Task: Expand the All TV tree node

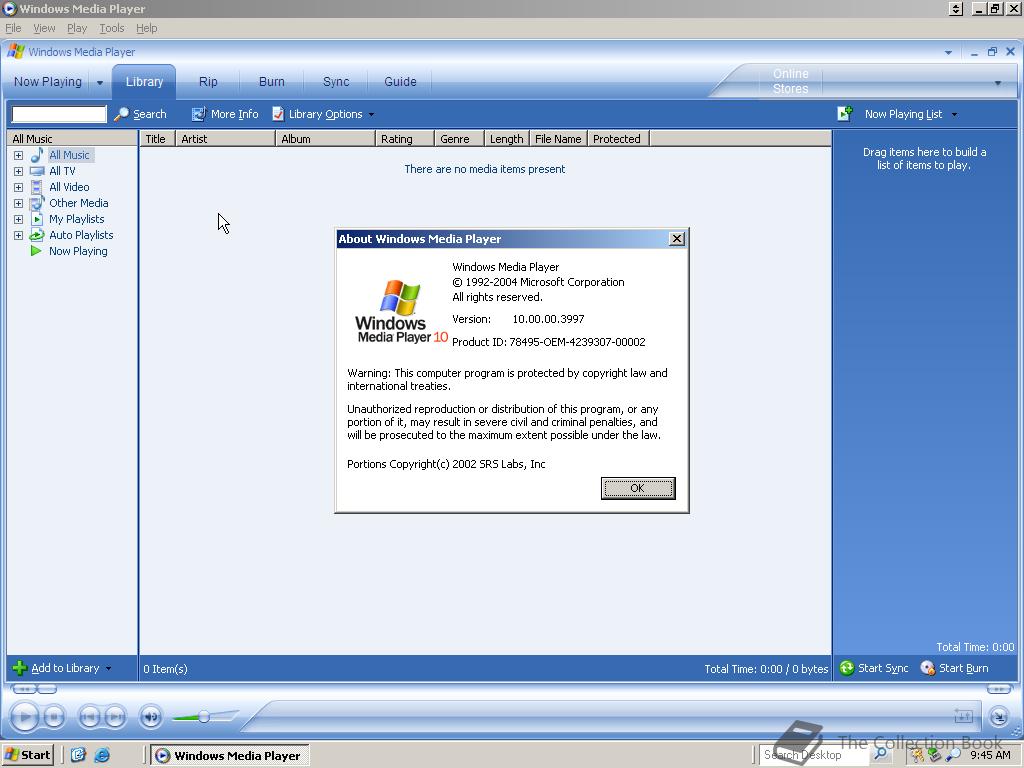Action: [x=18, y=171]
